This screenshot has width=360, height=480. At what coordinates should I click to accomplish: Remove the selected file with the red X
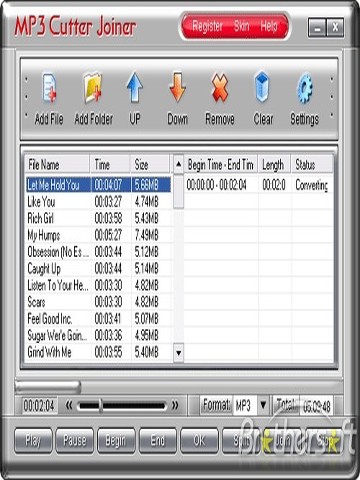click(220, 88)
